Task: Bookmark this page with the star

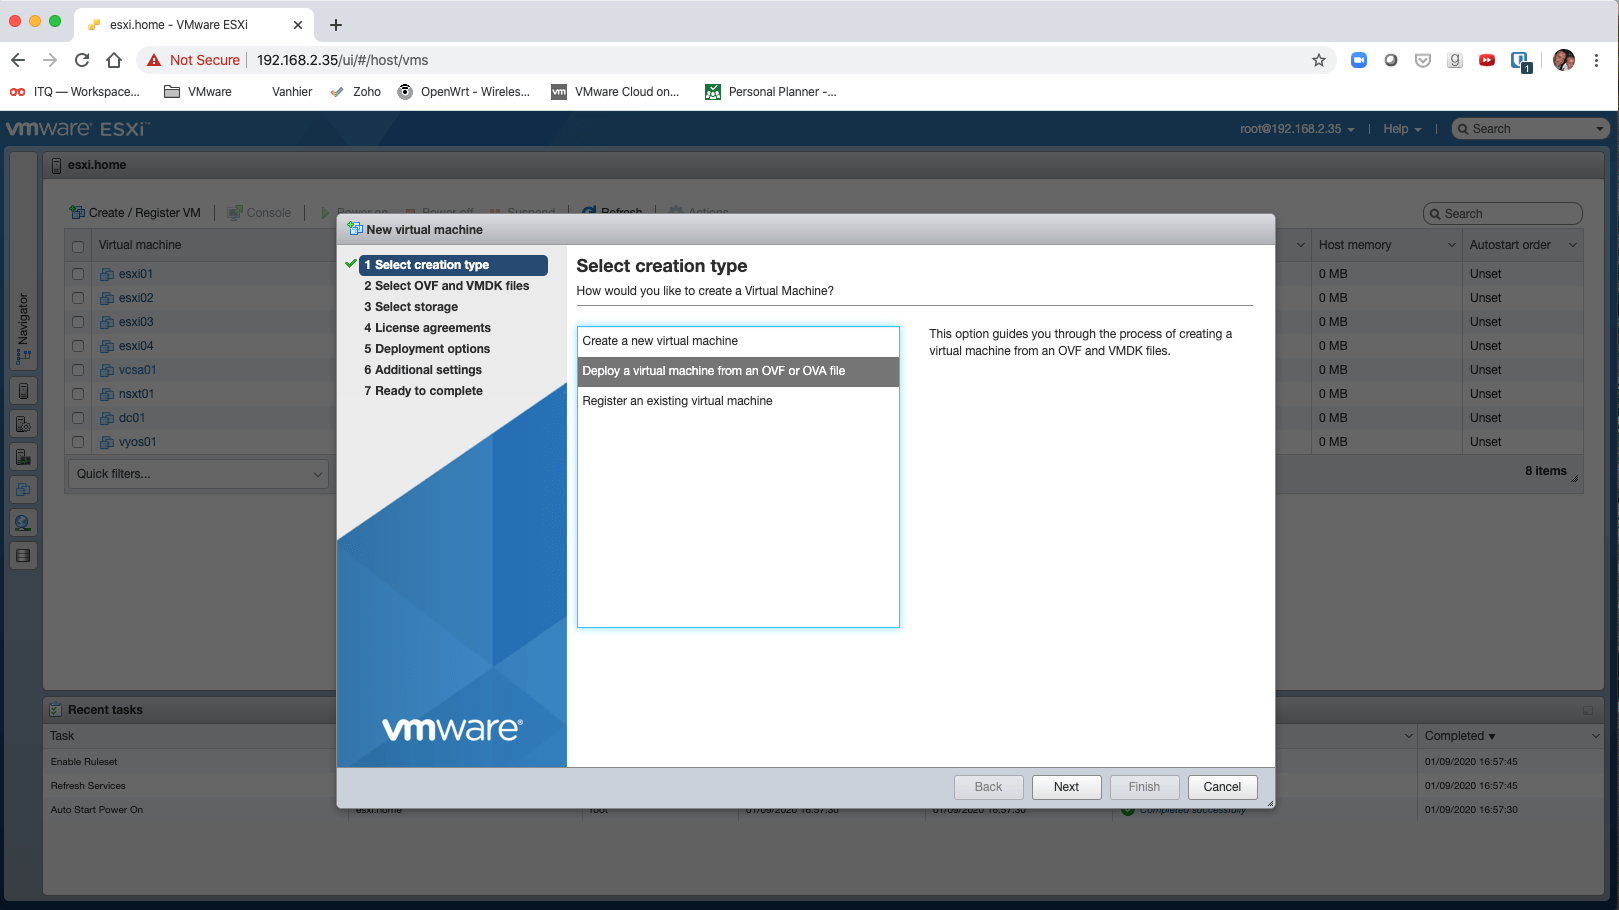Action: click(x=1319, y=60)
